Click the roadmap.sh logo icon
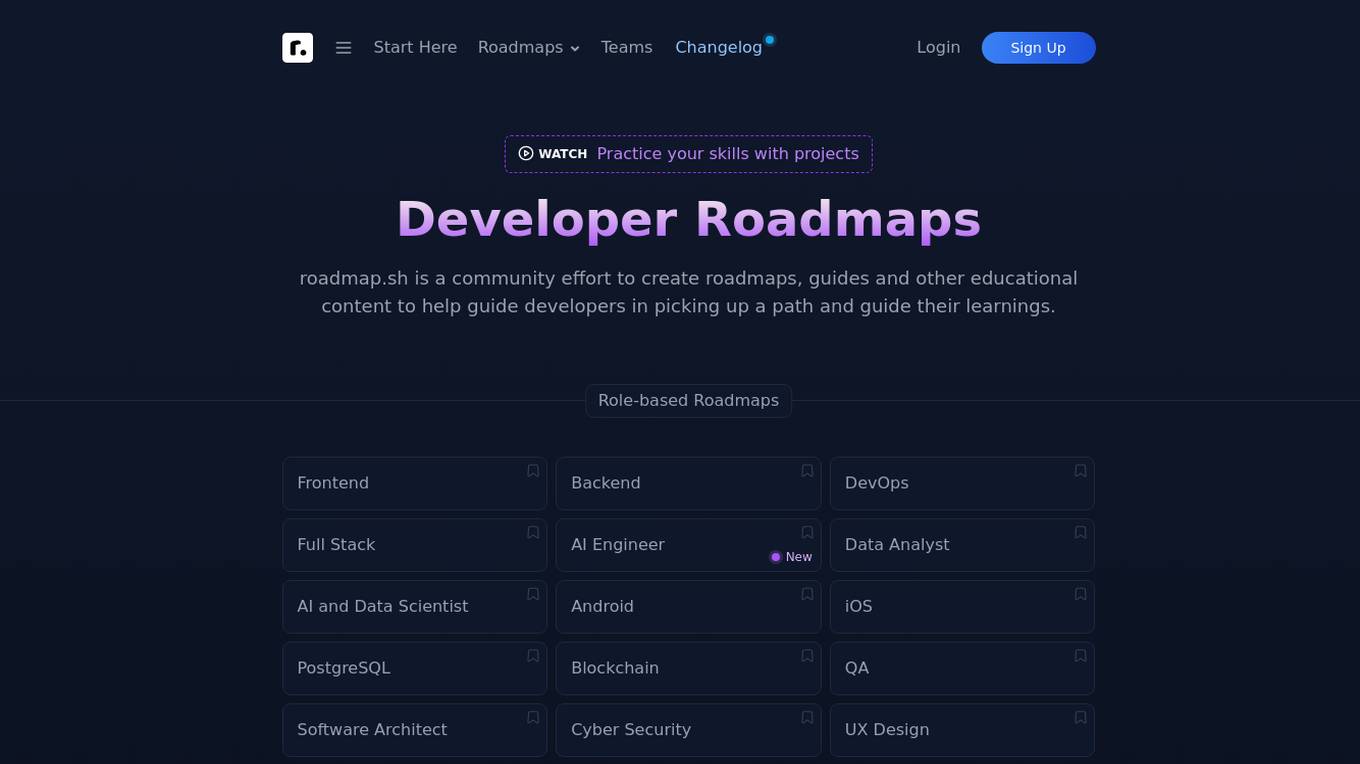Screen dimensions: 1360x764 297,48
